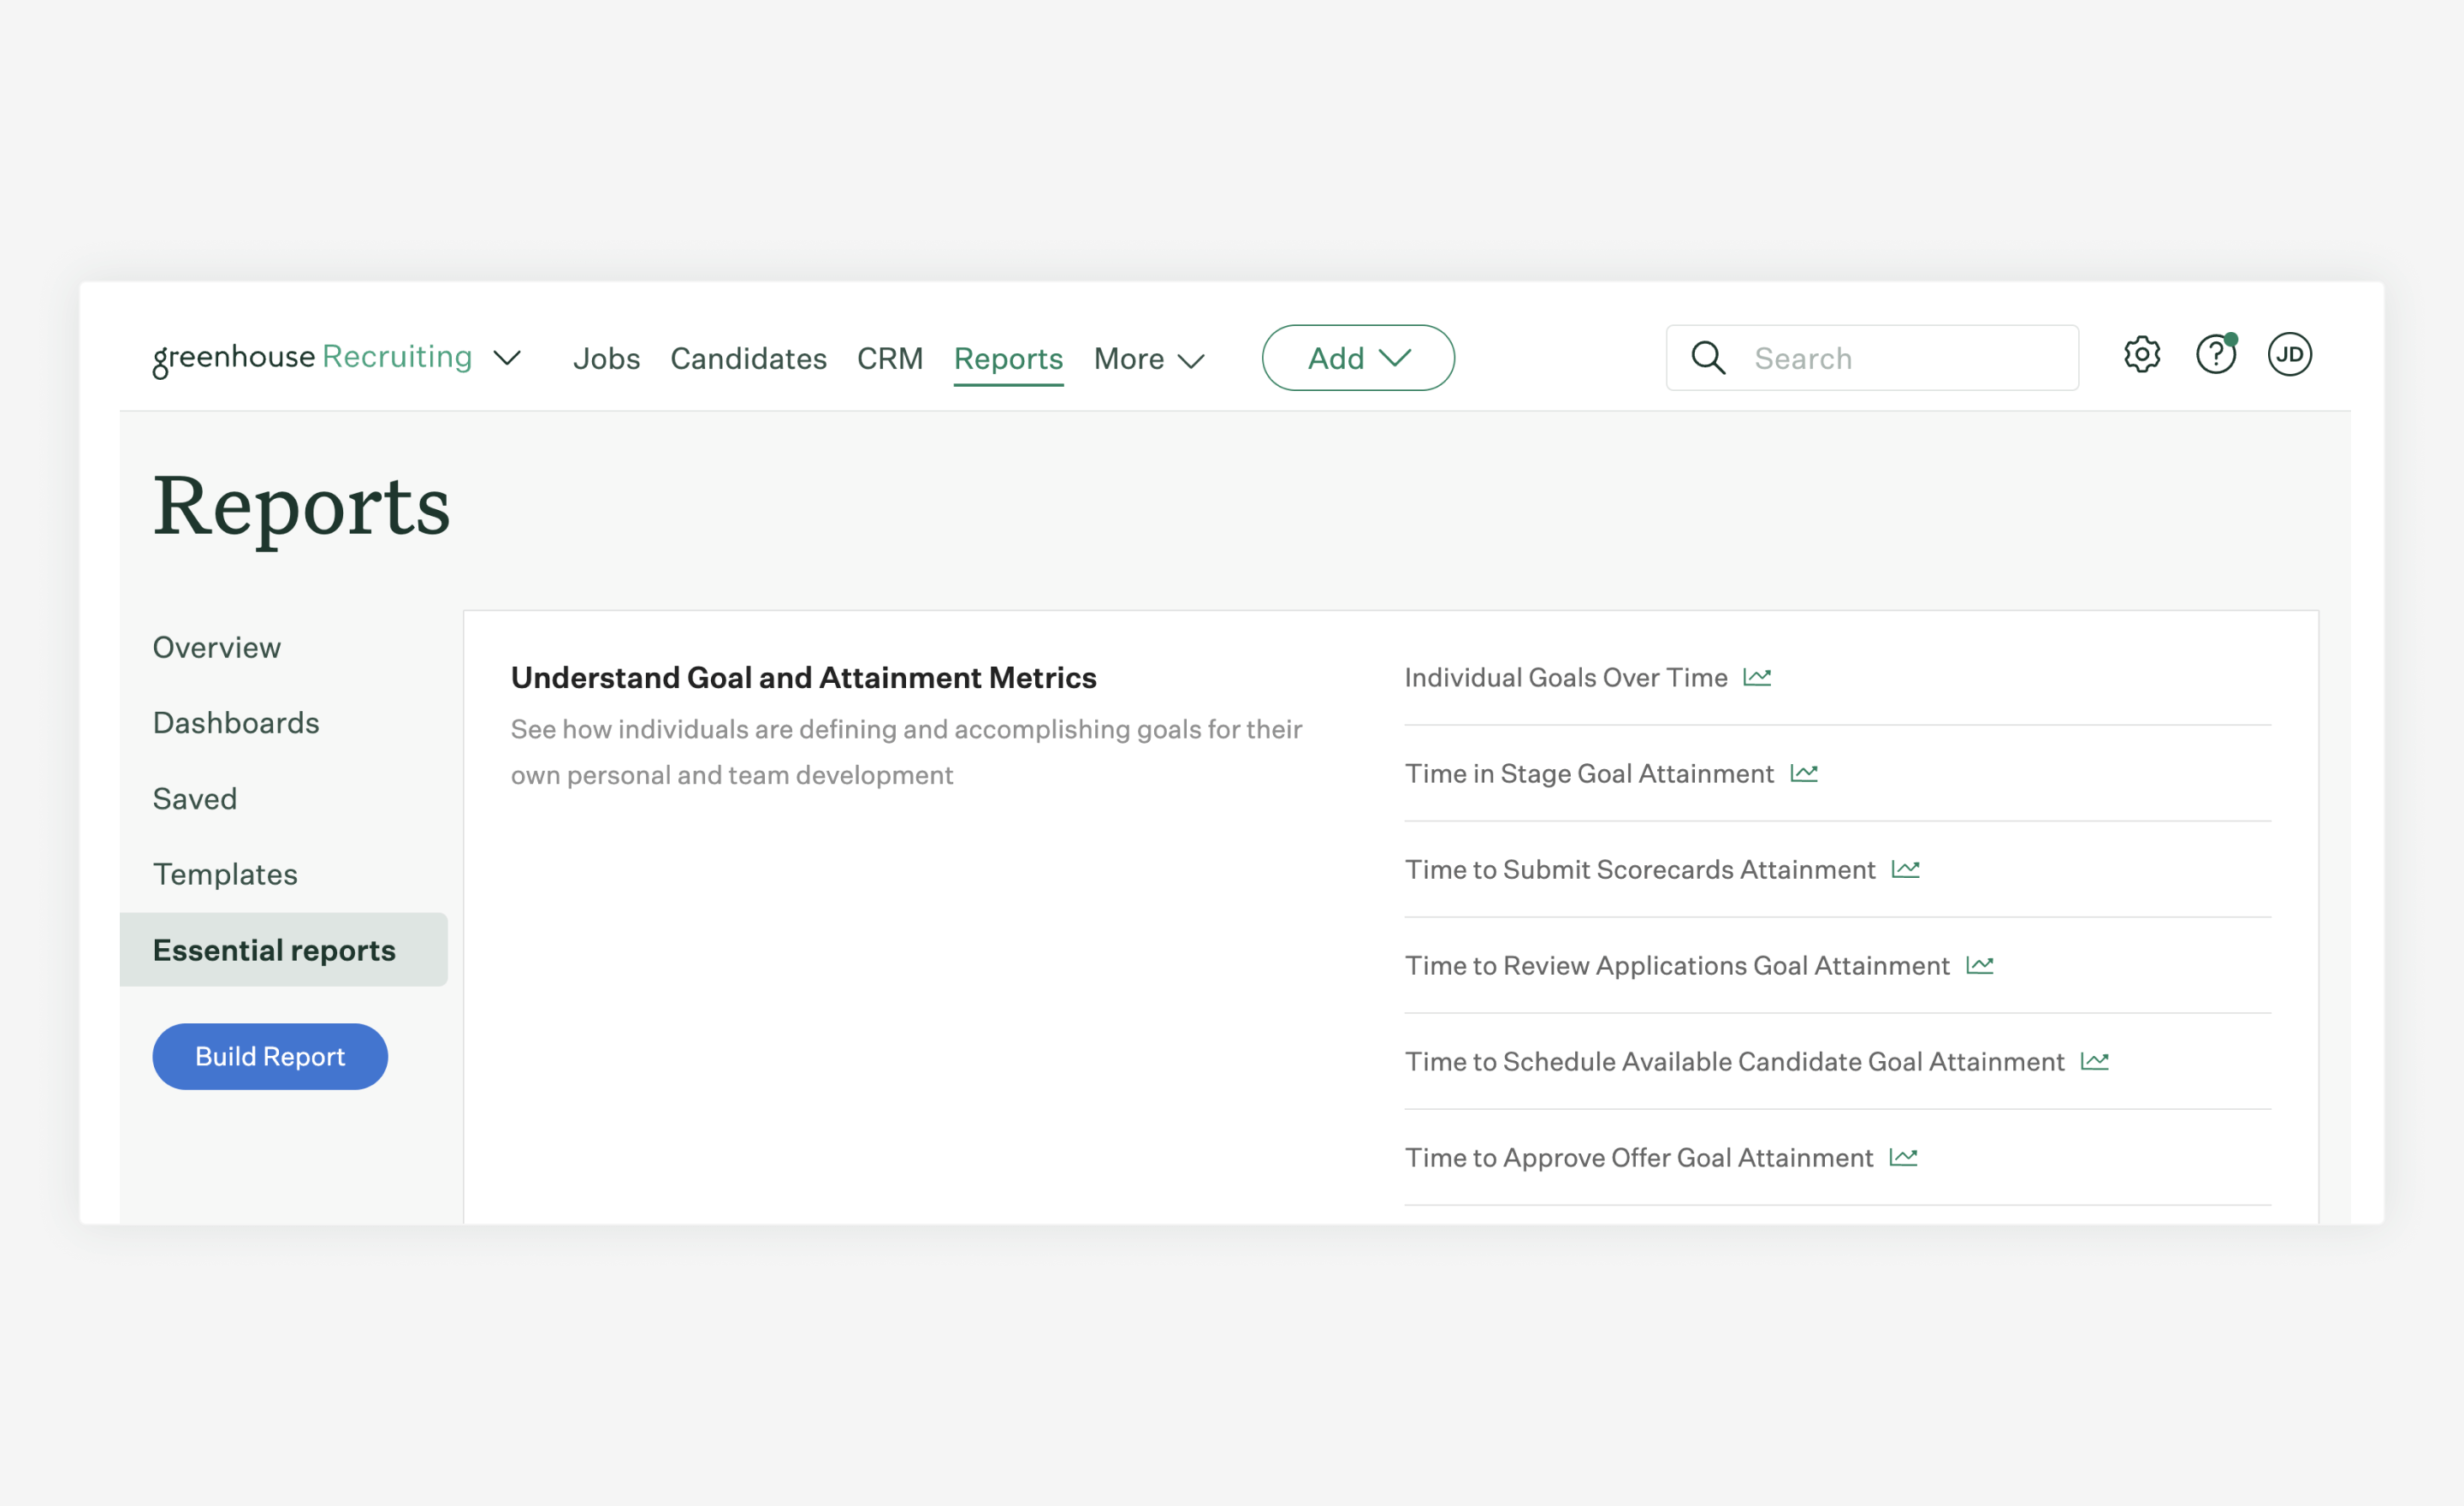This screenshot has width=2464, height=1506.
Task: Open the JD profile avatar
Action: (x=2290, y=355)
